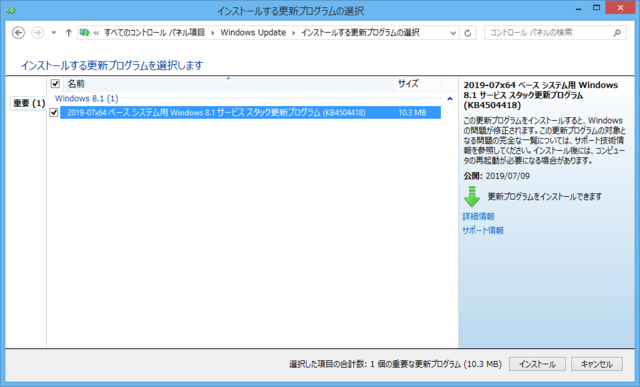
Task: Select the Windows Update breadcrumb
Action: [253, 33]
